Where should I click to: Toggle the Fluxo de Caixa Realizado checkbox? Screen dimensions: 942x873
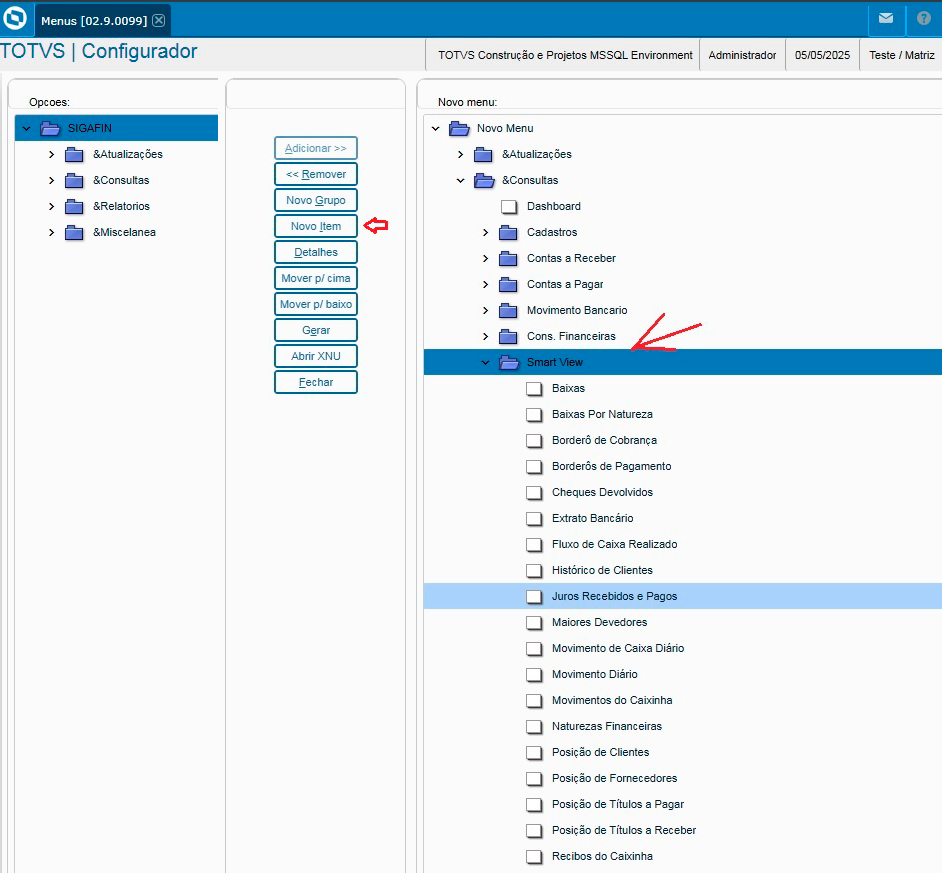pos(534,544)
